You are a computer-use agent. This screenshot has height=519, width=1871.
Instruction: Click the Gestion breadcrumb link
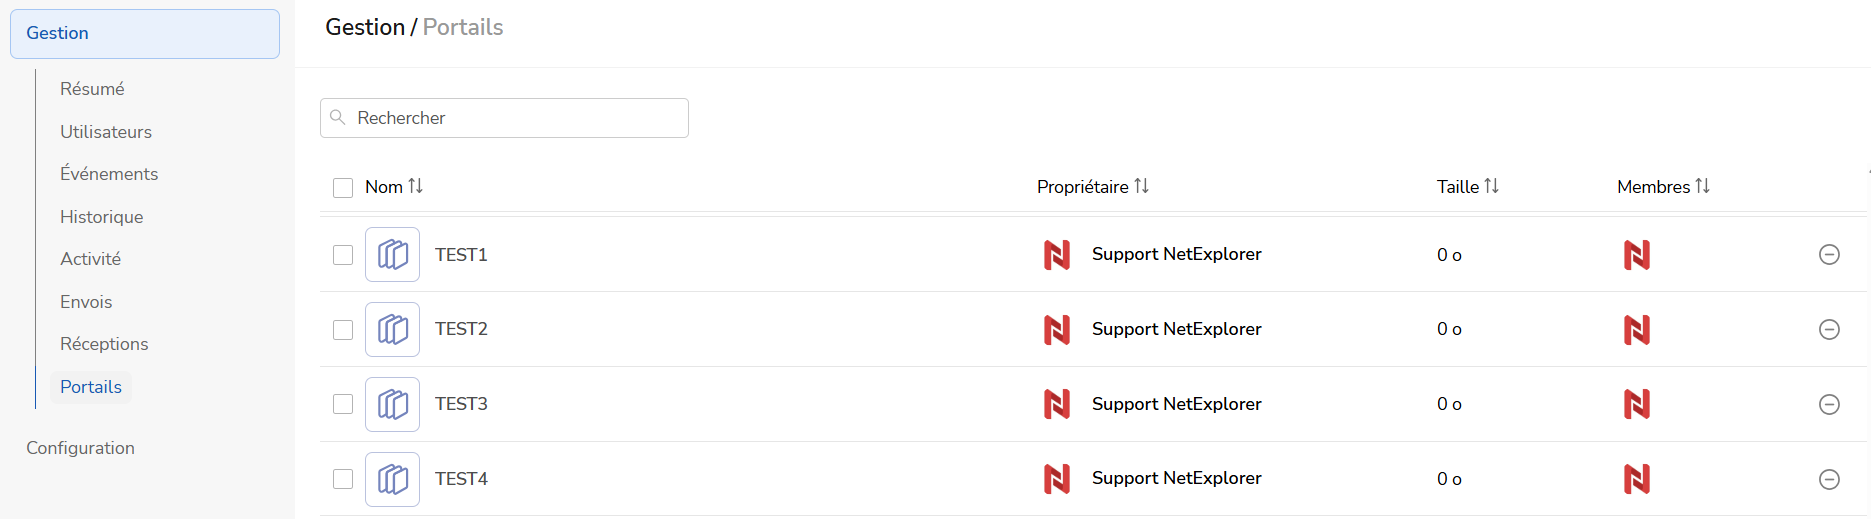point(364,27)
